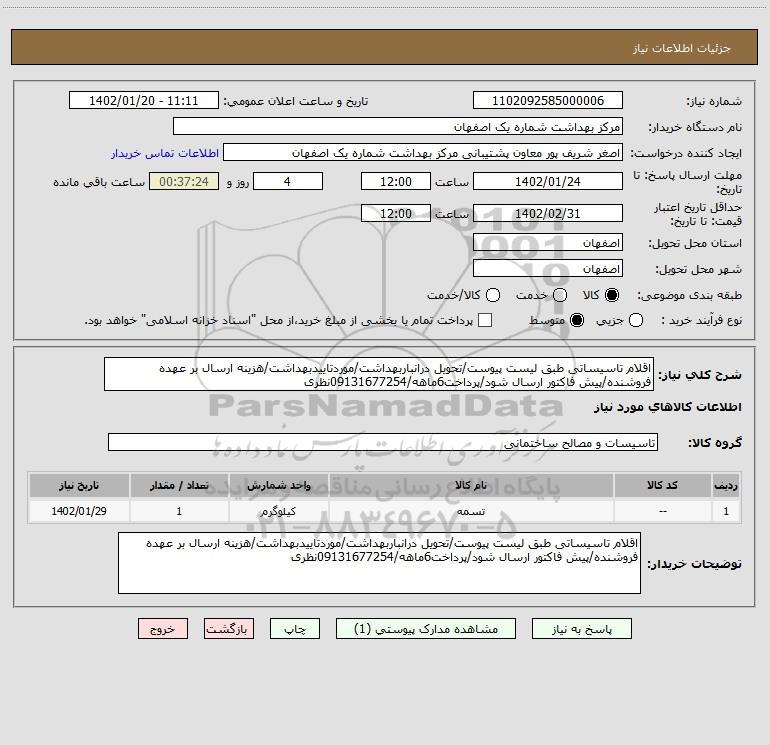This screenshot has width=770, height=745.
Task: Click the price validity hour 12:00 field
Action: point(396,214)
